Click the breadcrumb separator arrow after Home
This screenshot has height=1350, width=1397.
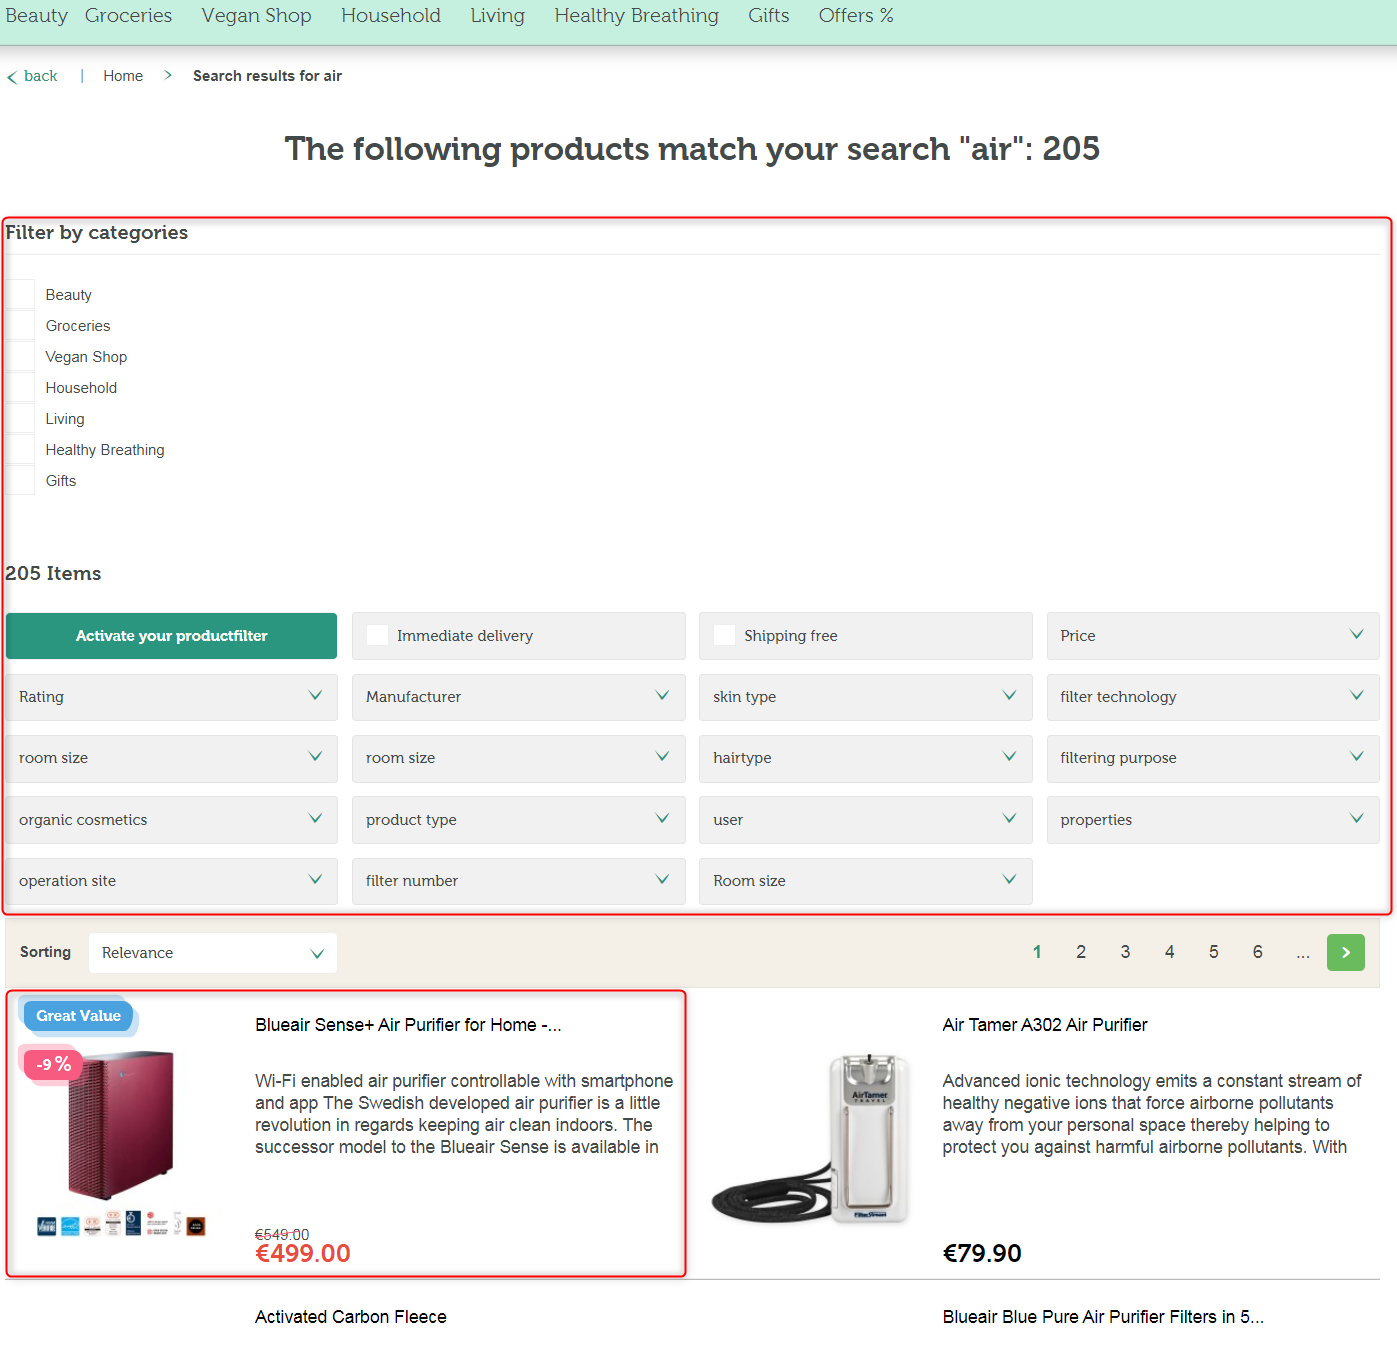[x=168, y=76]
